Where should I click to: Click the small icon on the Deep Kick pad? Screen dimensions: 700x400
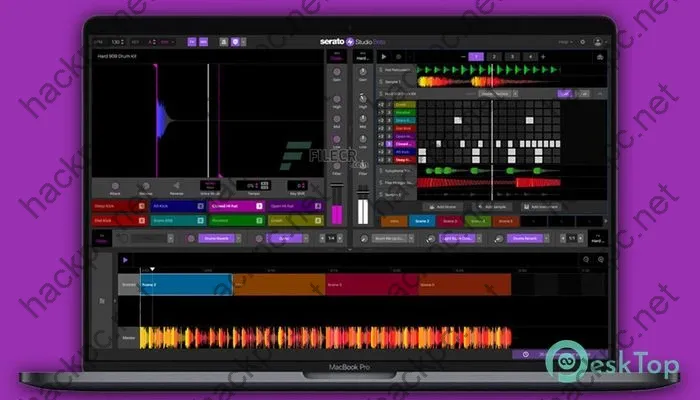tap(142, 206)
